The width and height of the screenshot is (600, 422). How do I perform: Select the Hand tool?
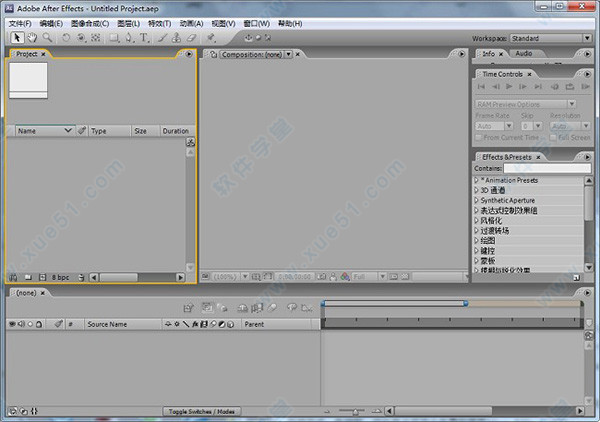[x=32, y=37]
